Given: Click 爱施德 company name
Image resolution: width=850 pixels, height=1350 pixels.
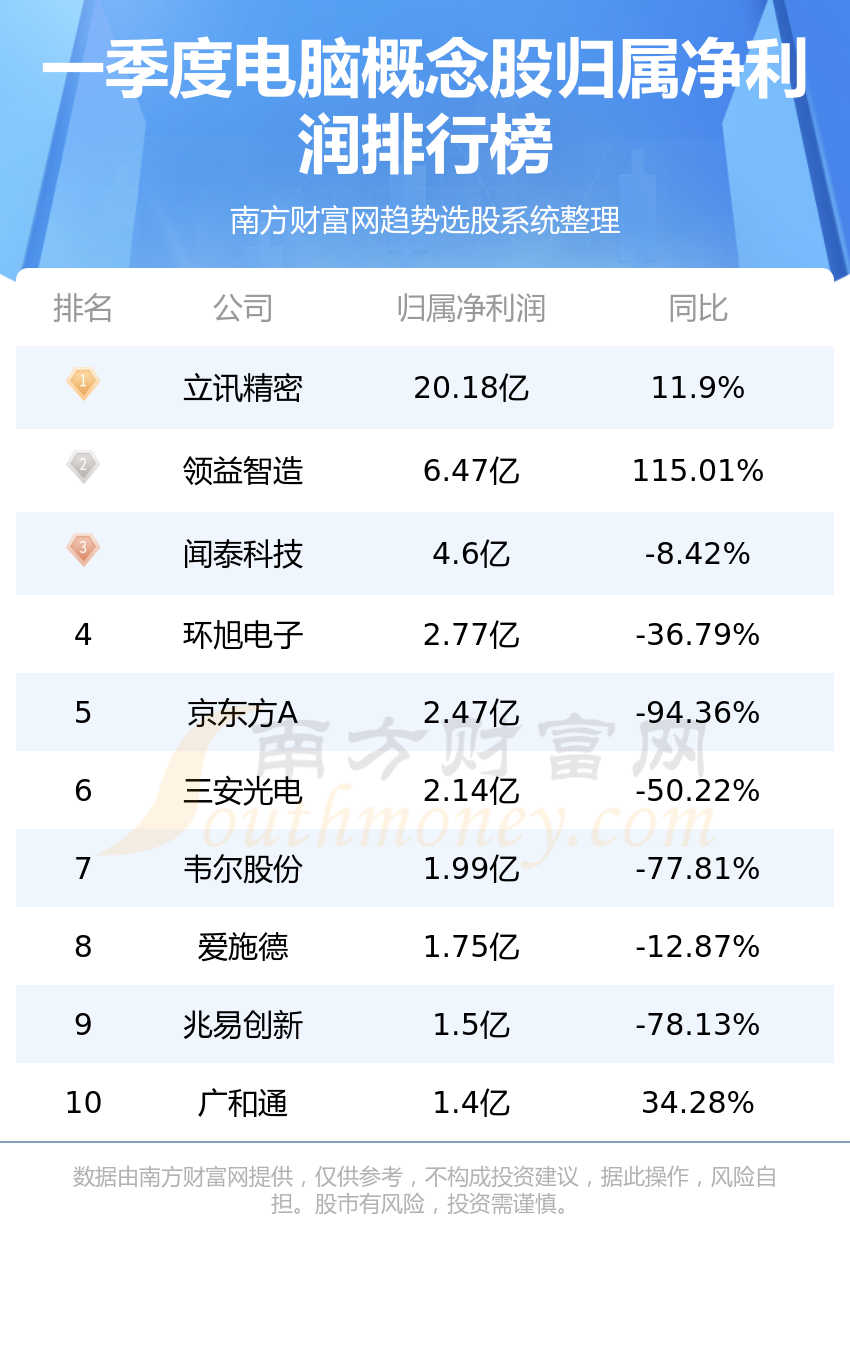Looking at the screenshot, I should (x=243, y=947).
